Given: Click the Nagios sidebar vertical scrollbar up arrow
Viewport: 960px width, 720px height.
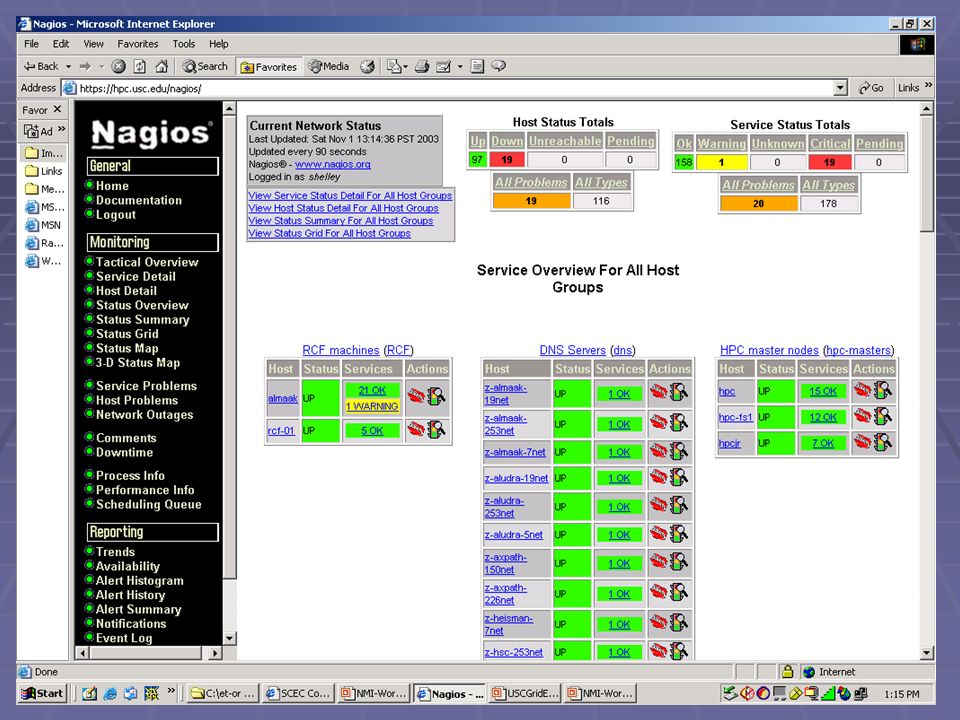Looking at the screenshot, I should (x=229, y=109).
